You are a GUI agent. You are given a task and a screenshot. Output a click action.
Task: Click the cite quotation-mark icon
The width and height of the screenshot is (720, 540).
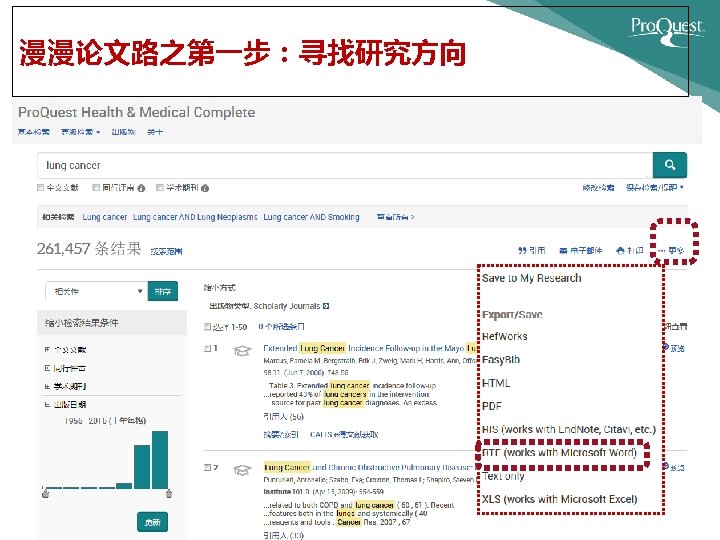(x=522, y=251)
